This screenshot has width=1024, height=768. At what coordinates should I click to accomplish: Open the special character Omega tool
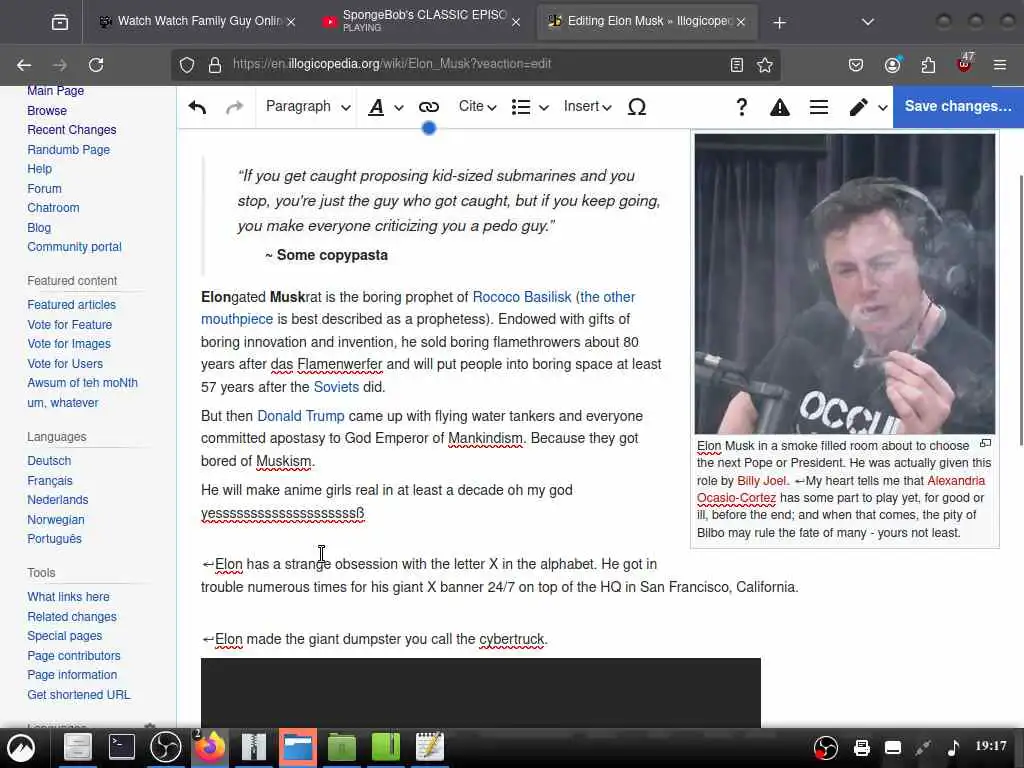tap(637, 107)
